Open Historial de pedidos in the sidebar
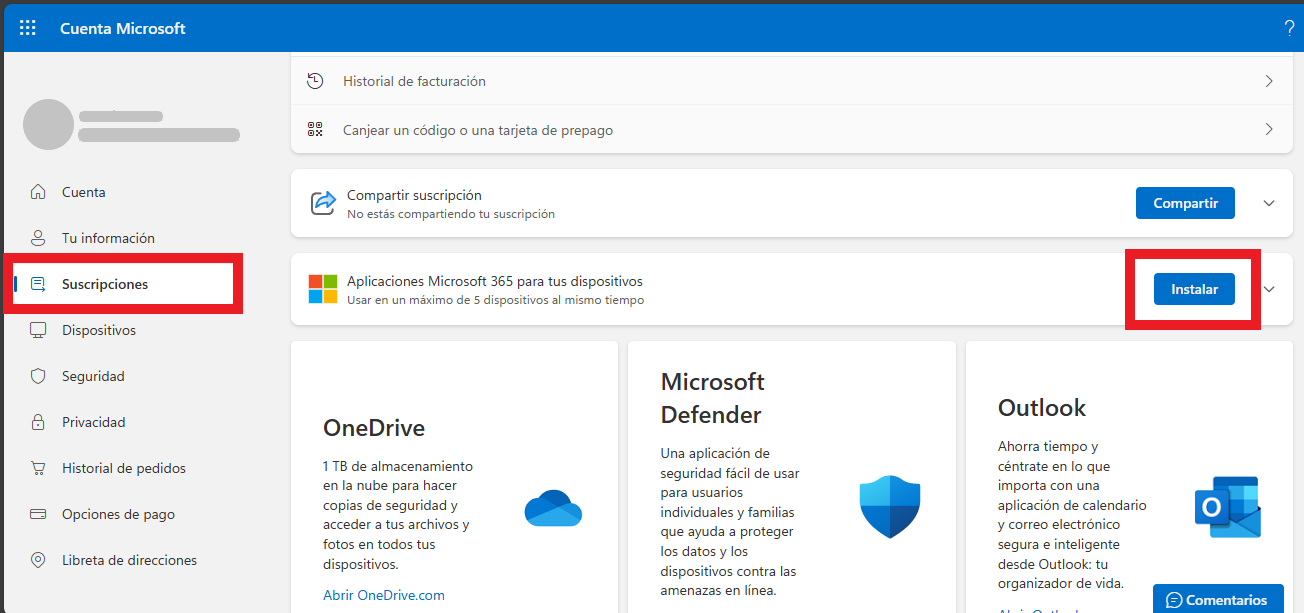Image resolution: width=1304 pixels, height=613 pixels. (x=123, y=468)
